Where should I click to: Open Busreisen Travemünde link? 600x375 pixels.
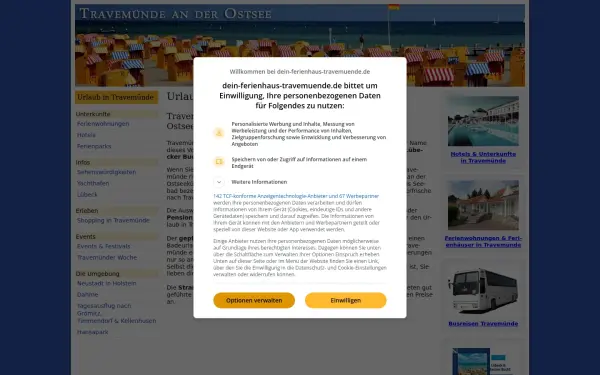tap(483, 324)
